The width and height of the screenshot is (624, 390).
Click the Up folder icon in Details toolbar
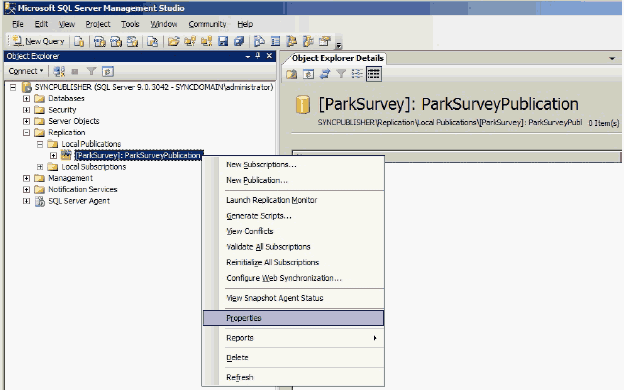click(291, 74)
